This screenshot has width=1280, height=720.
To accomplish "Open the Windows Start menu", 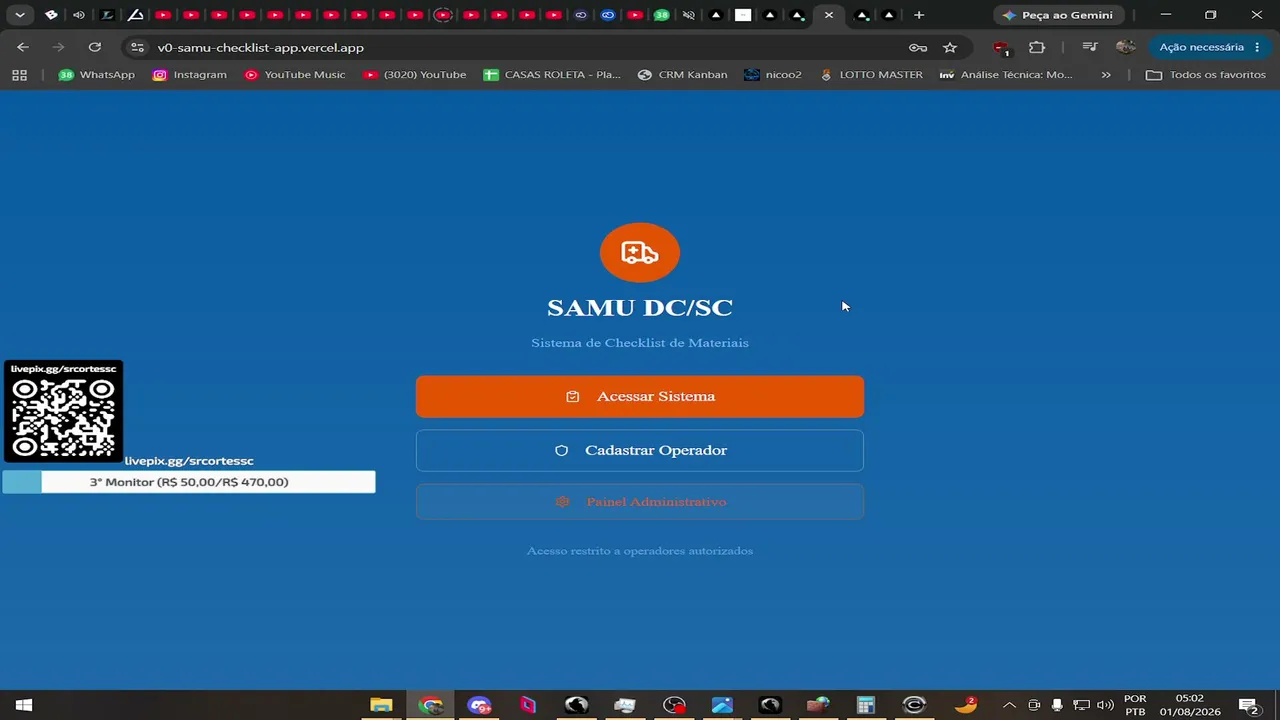I will 24,705.
